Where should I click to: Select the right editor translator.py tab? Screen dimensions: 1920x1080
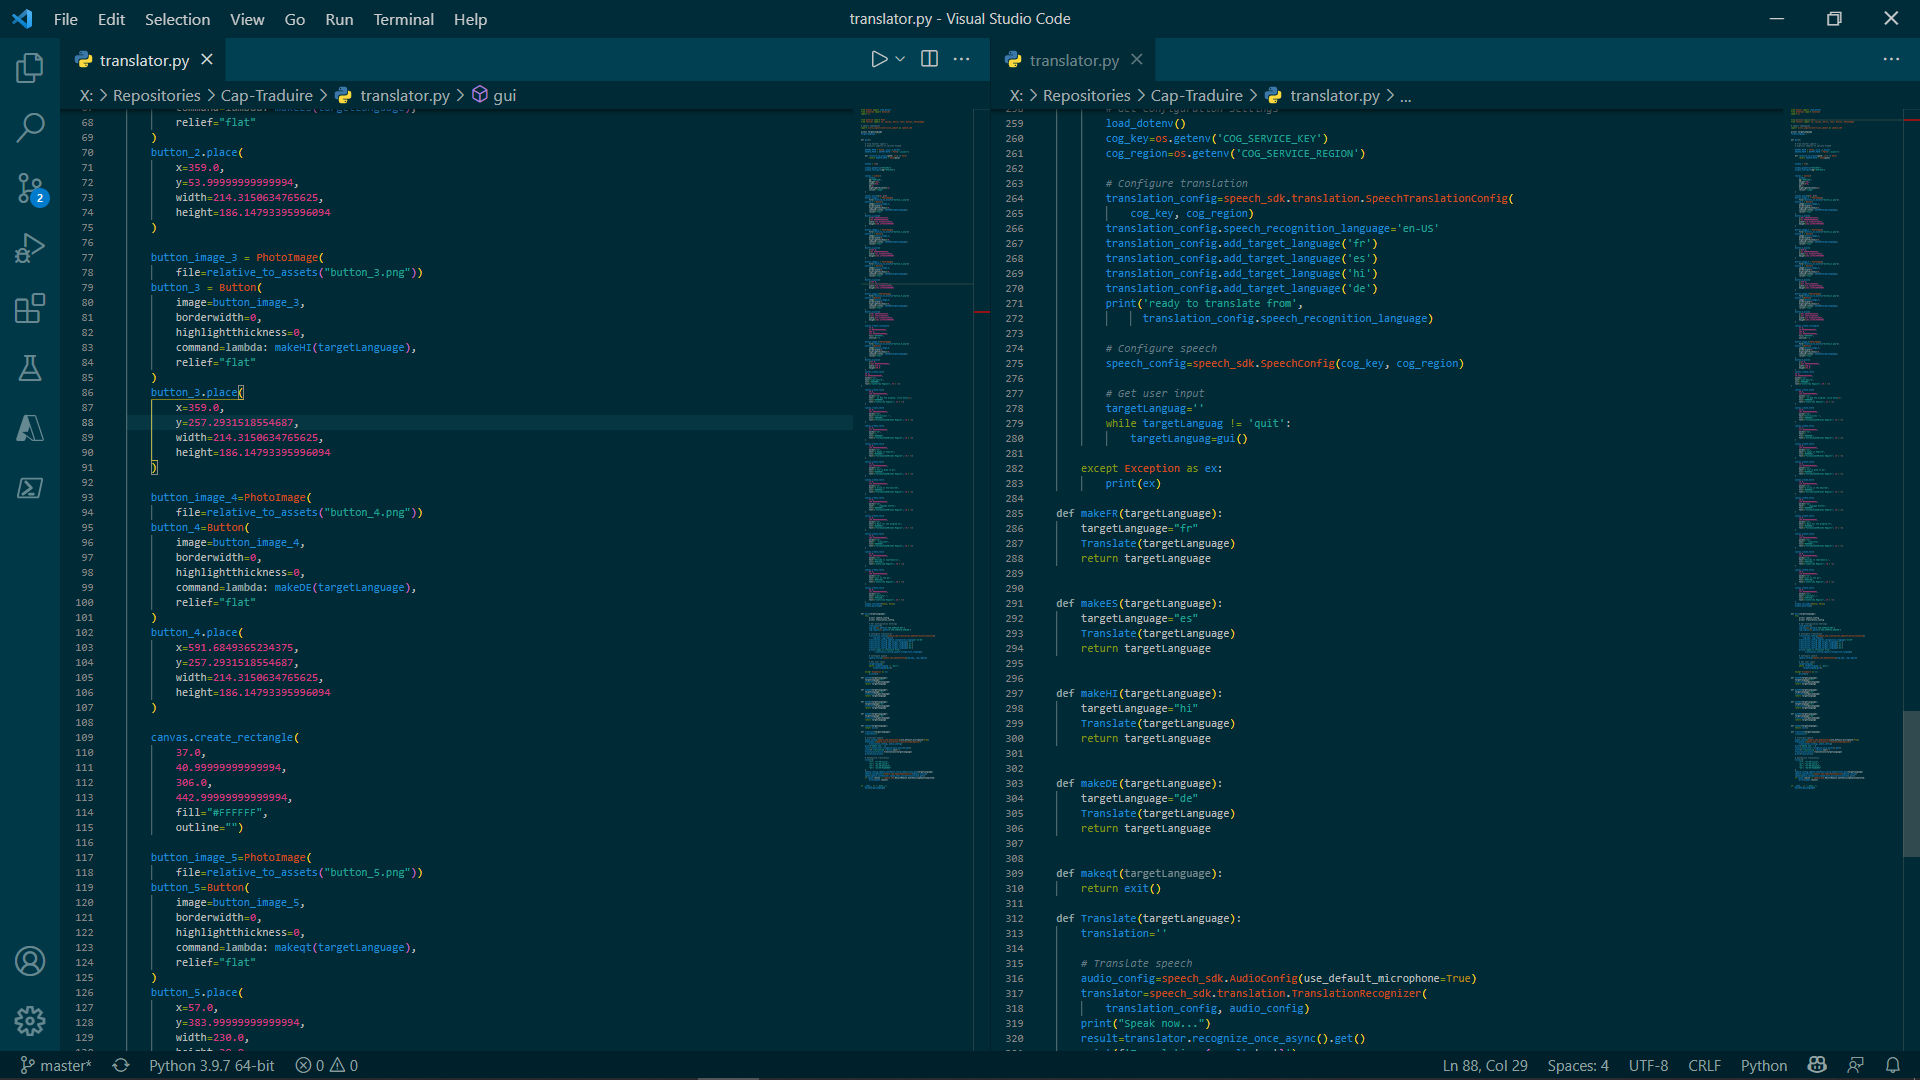tap(1074, 60)
